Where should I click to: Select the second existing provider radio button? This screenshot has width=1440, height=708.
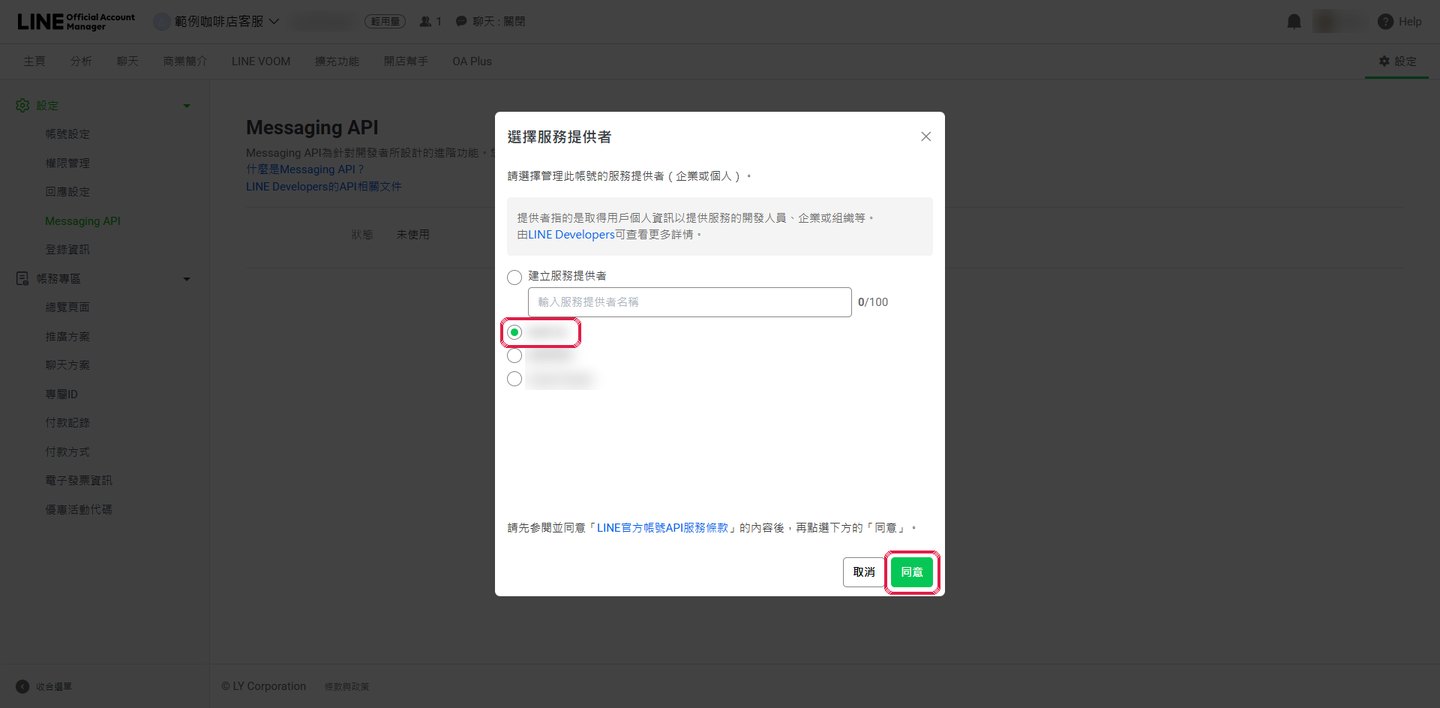point(514,355)
